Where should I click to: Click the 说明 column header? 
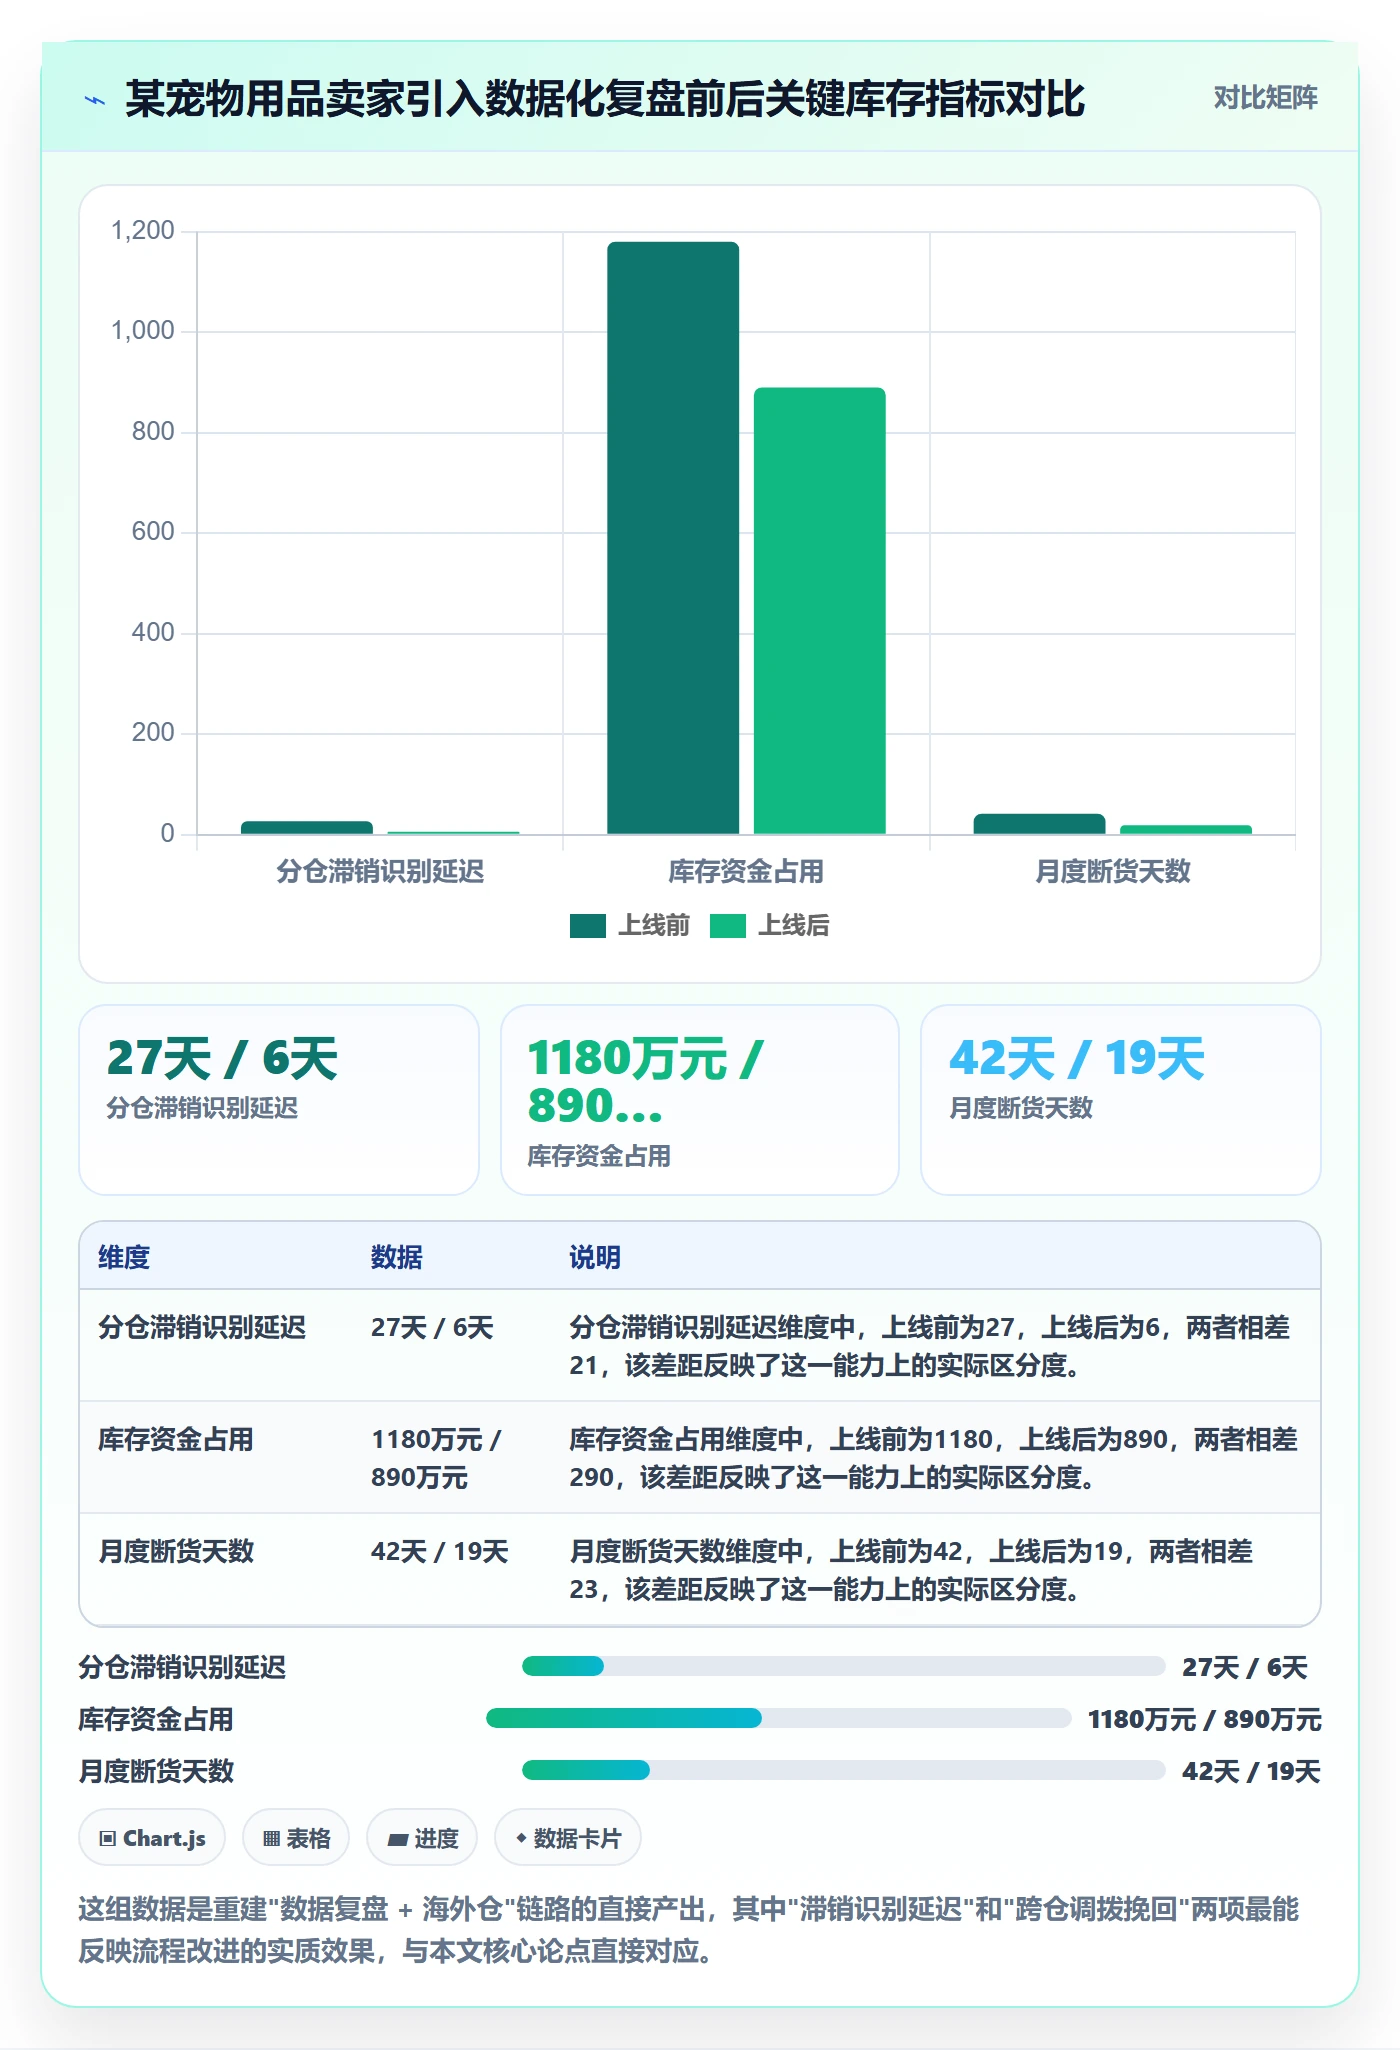pos(595,1257)
